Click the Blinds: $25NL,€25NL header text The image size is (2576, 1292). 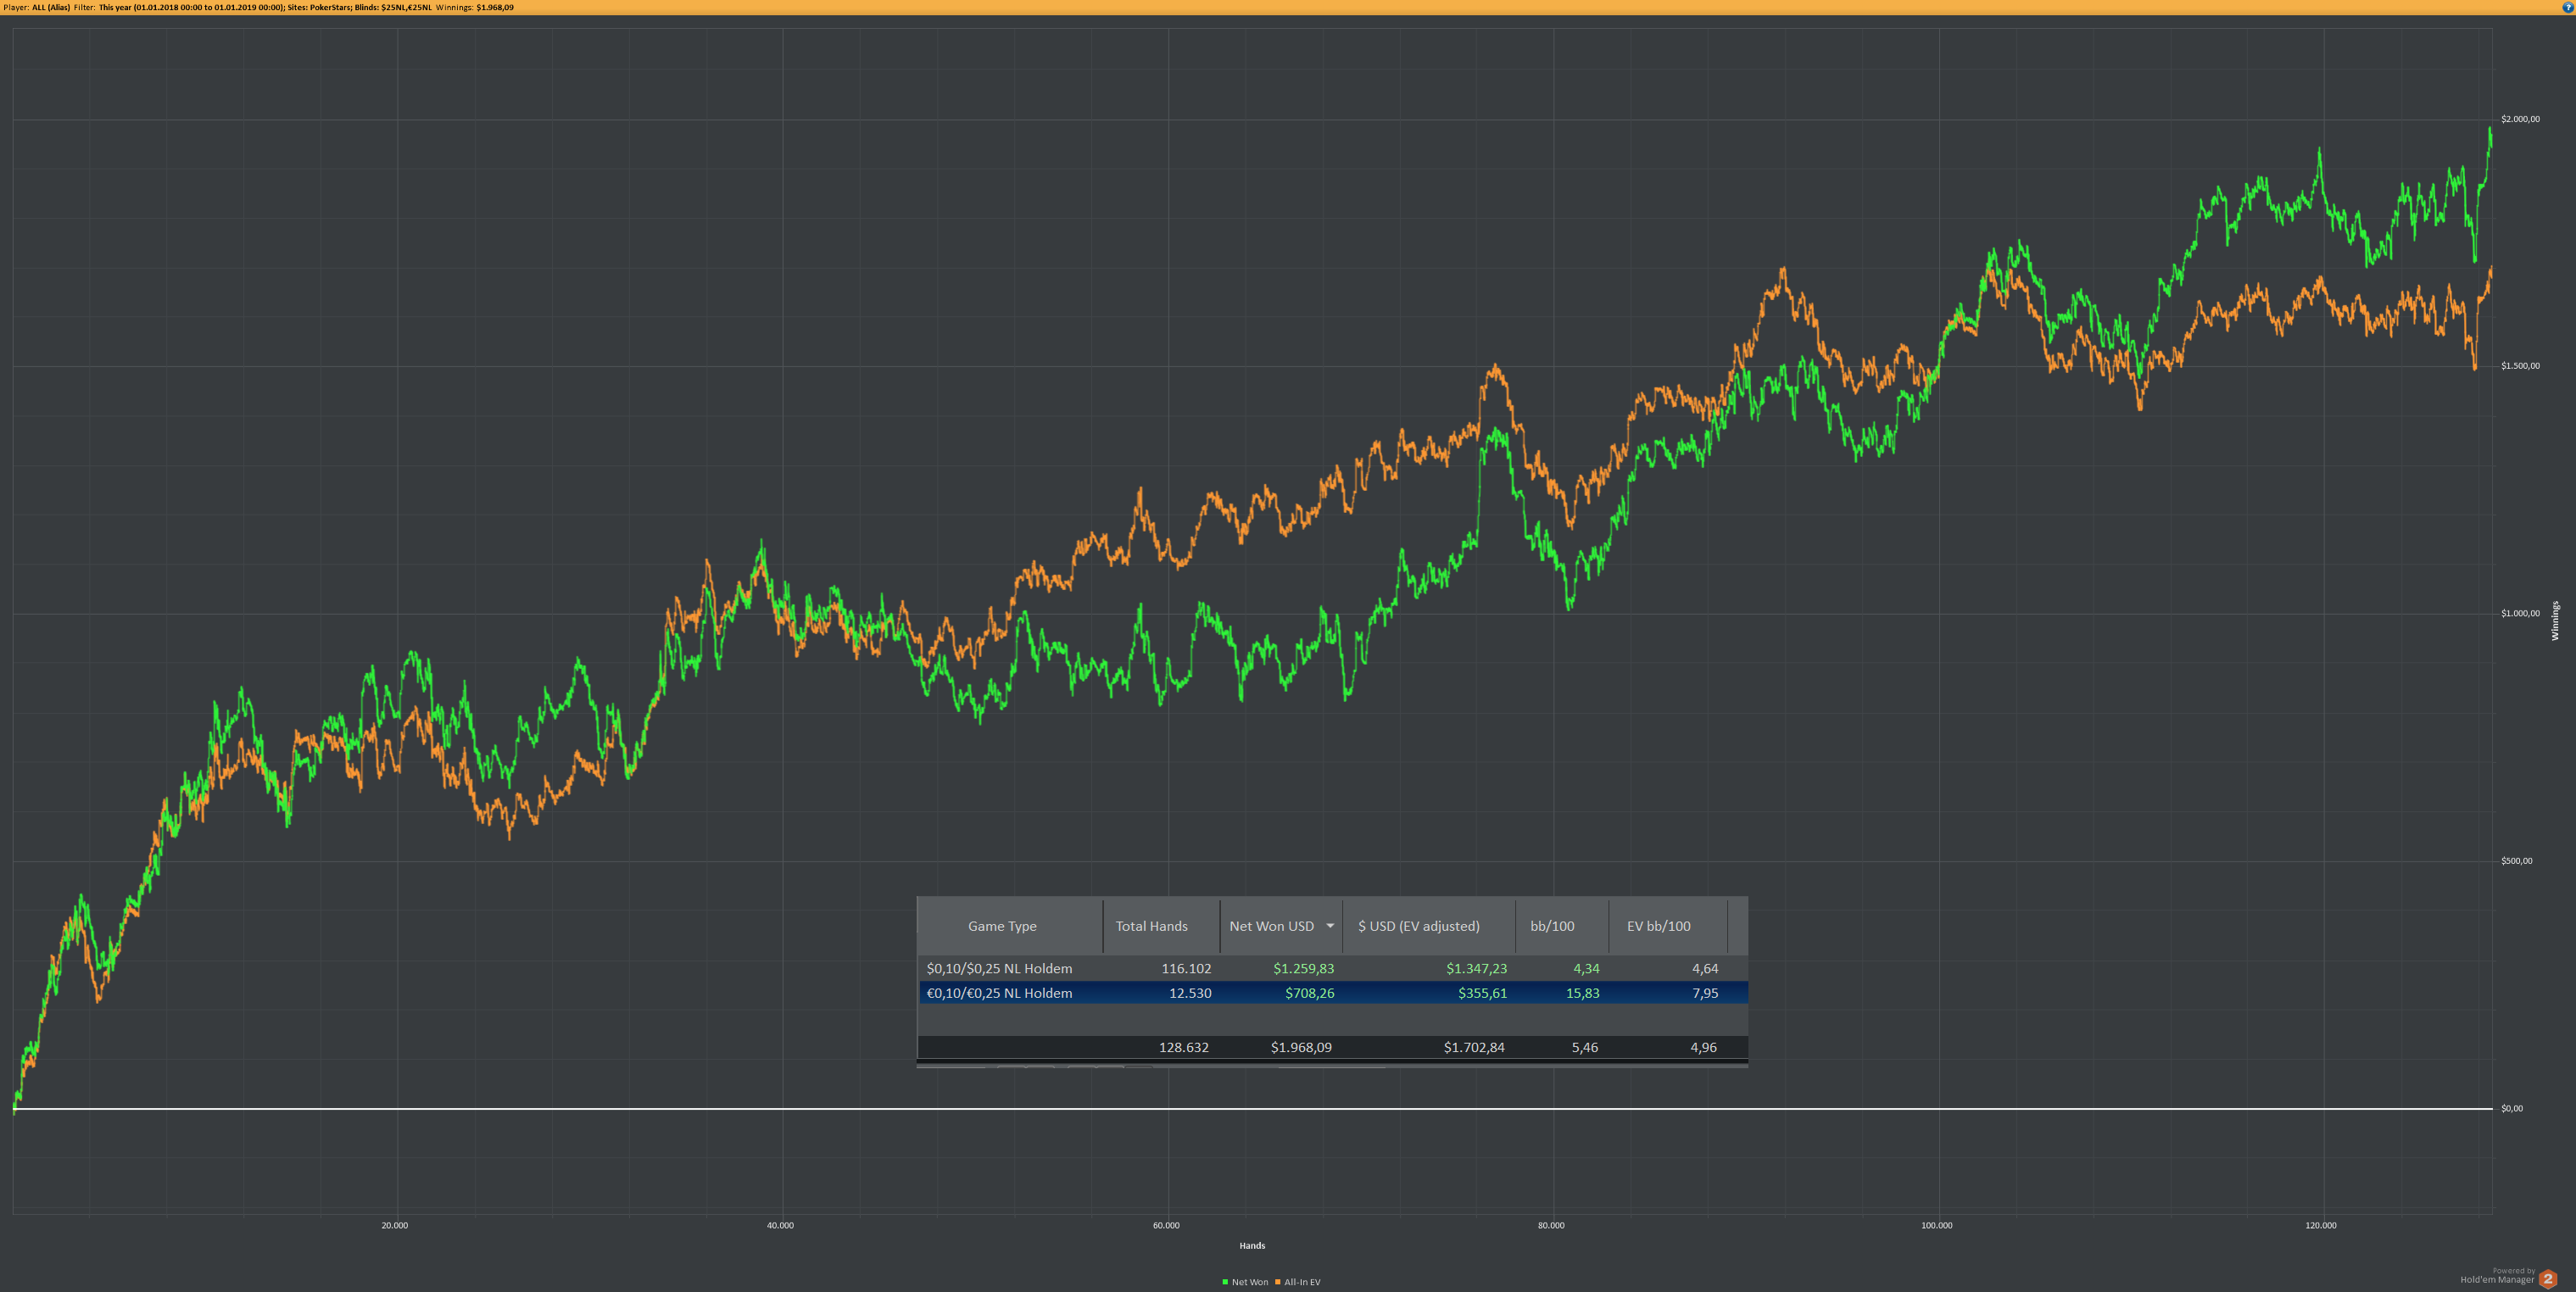[393, 7]
